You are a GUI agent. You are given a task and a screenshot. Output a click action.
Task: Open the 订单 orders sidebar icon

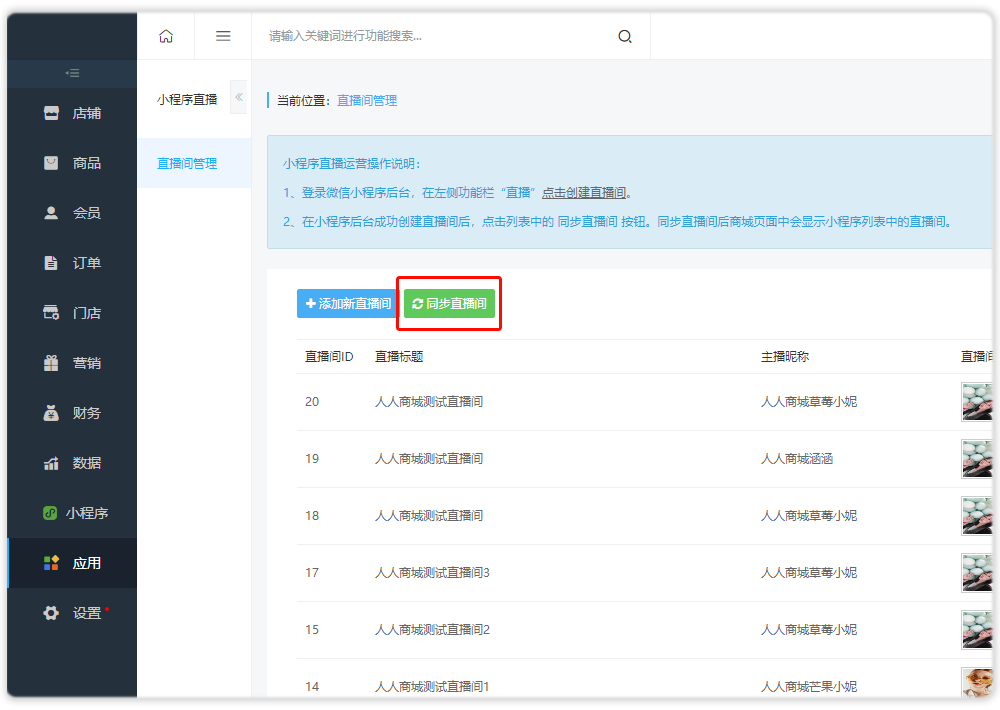coord(51,263)
